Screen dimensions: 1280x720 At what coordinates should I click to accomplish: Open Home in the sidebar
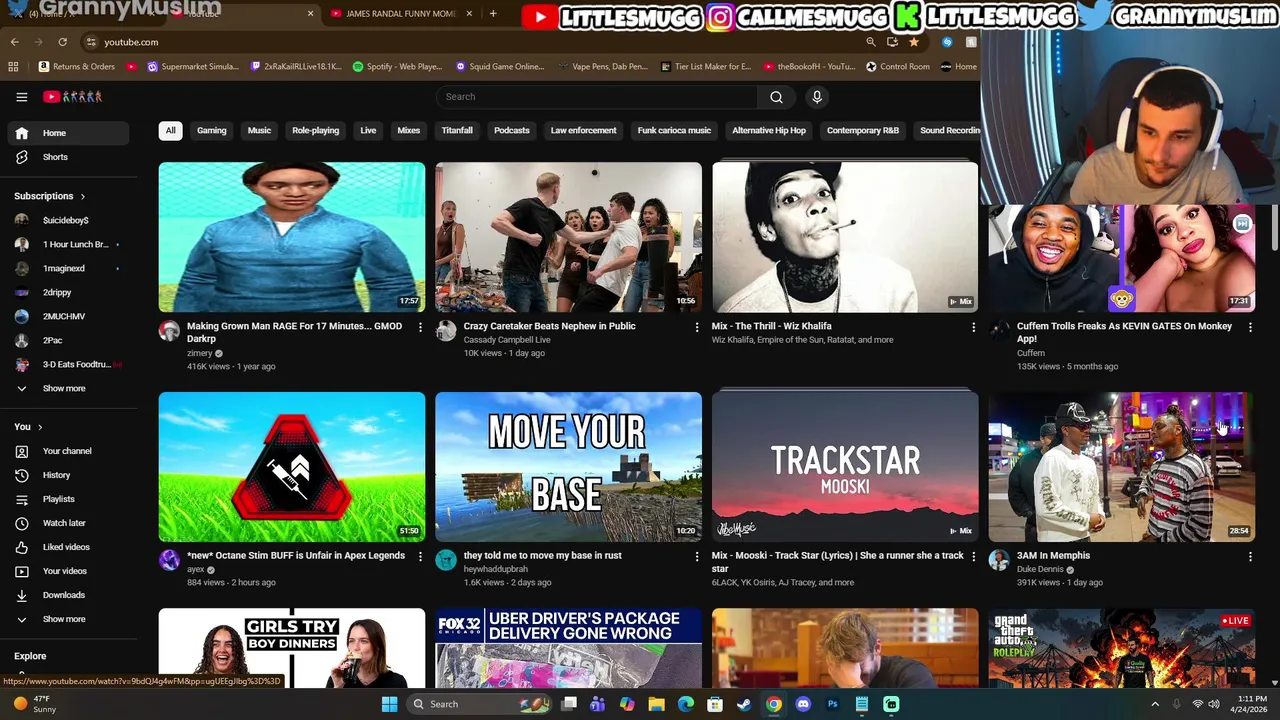pyautogui.click(x=68, y=133)
